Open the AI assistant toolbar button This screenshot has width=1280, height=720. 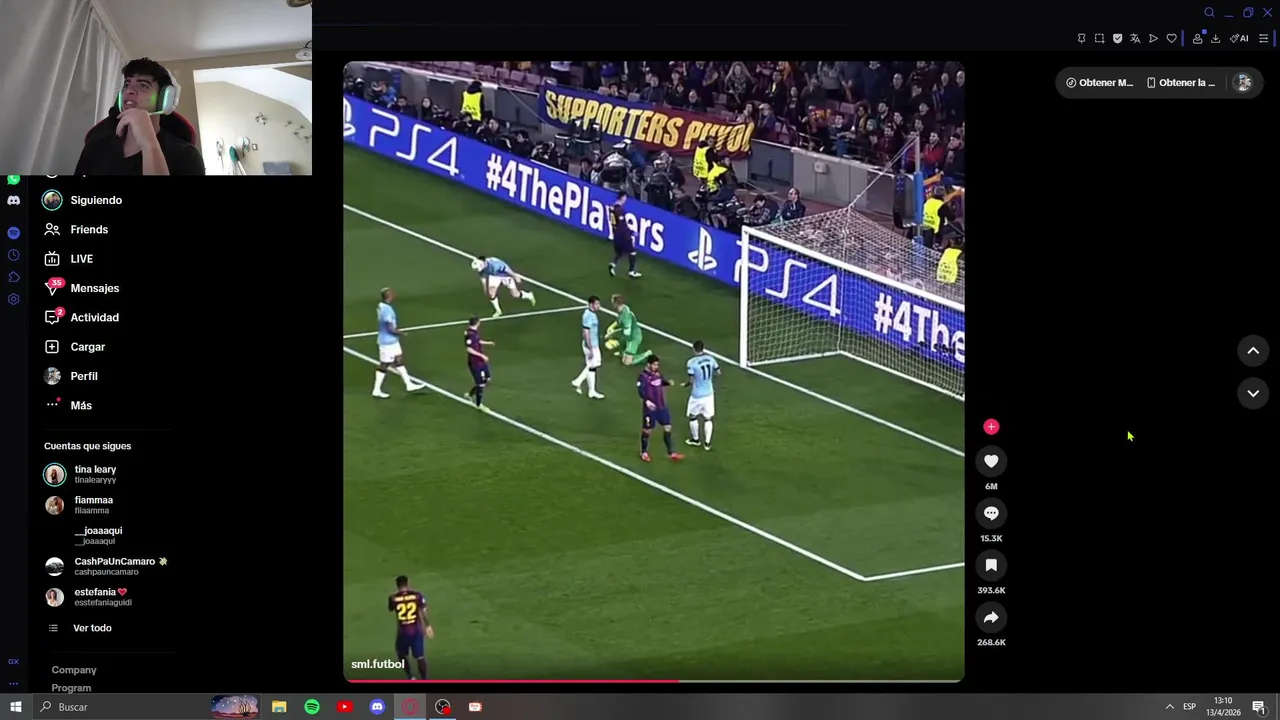coord(1239,39)
